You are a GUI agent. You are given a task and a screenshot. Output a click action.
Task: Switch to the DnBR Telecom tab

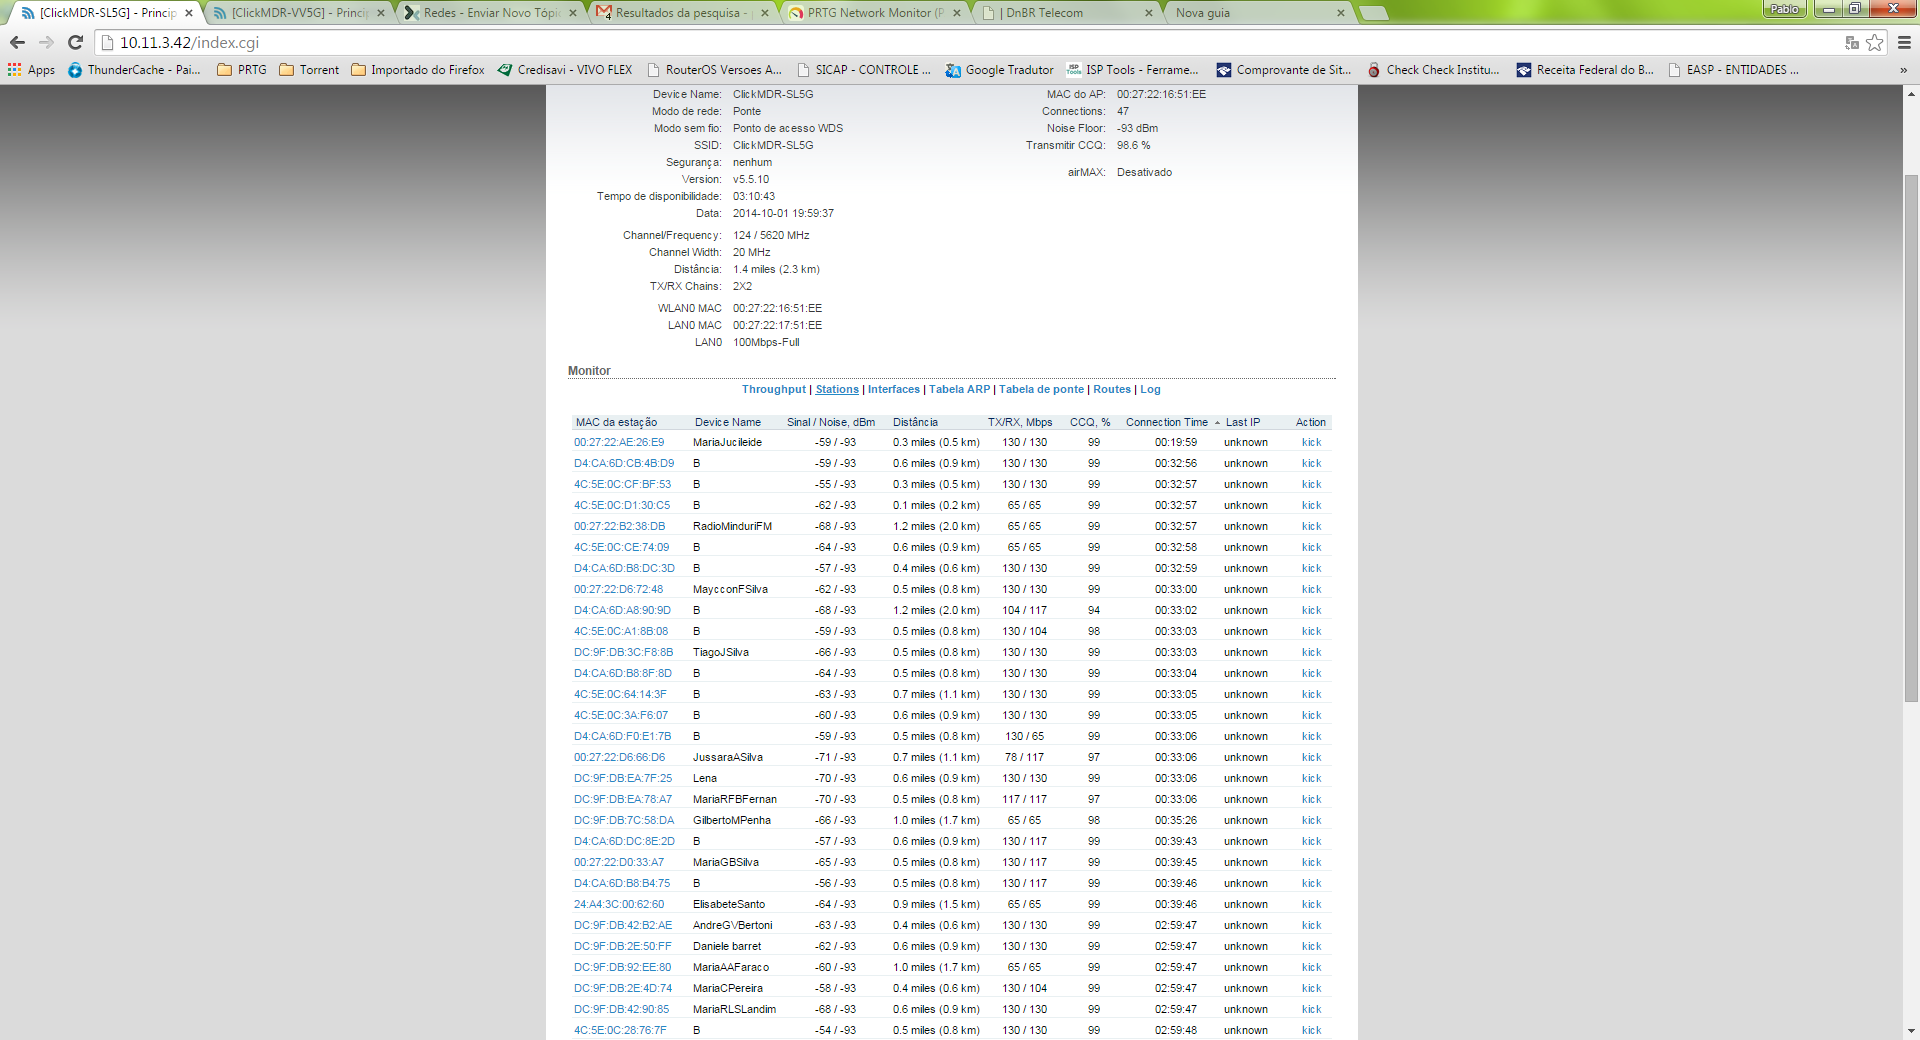pyautogui.click(x=1065, y=13)
